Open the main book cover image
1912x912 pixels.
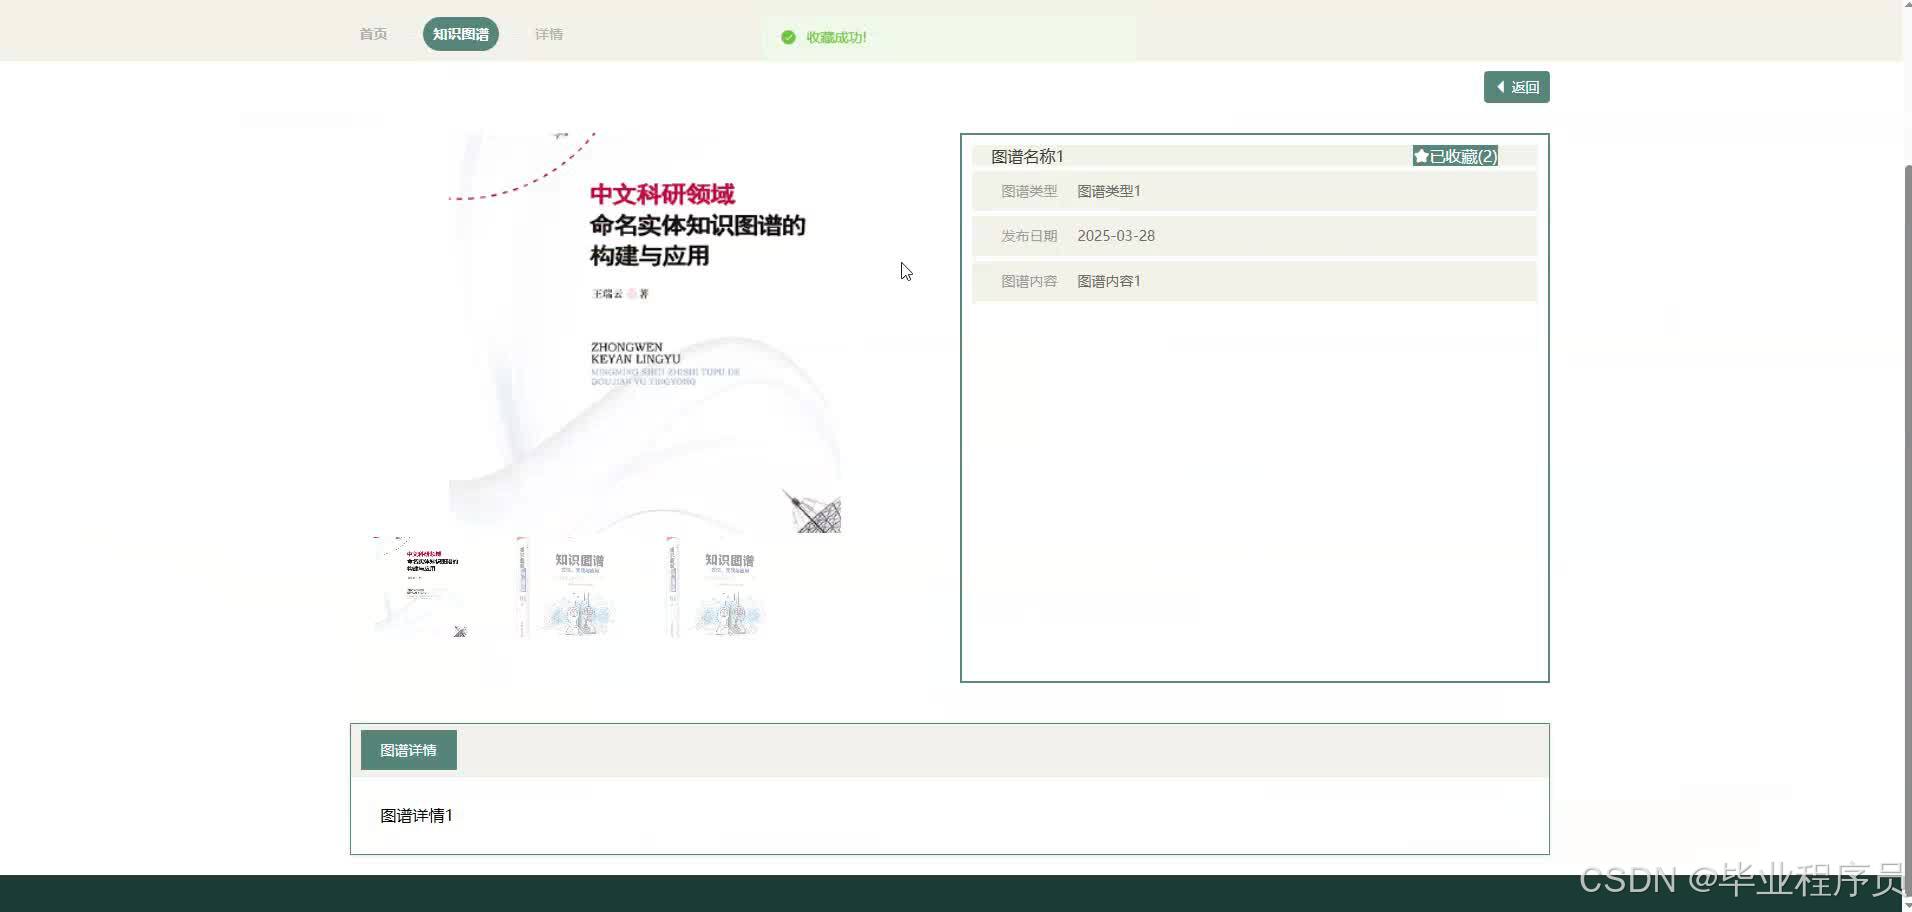pos(645,332)
